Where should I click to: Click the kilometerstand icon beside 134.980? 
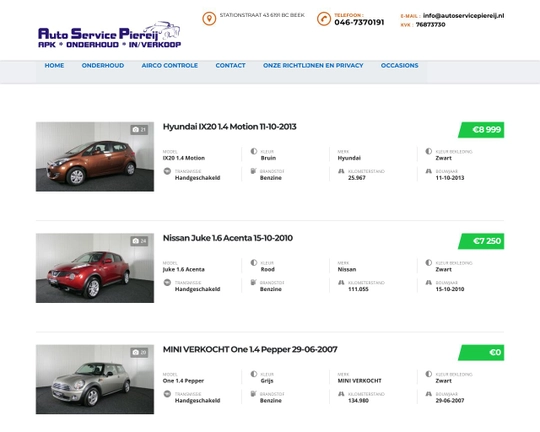pyautogui.click(x=341, y=394)
